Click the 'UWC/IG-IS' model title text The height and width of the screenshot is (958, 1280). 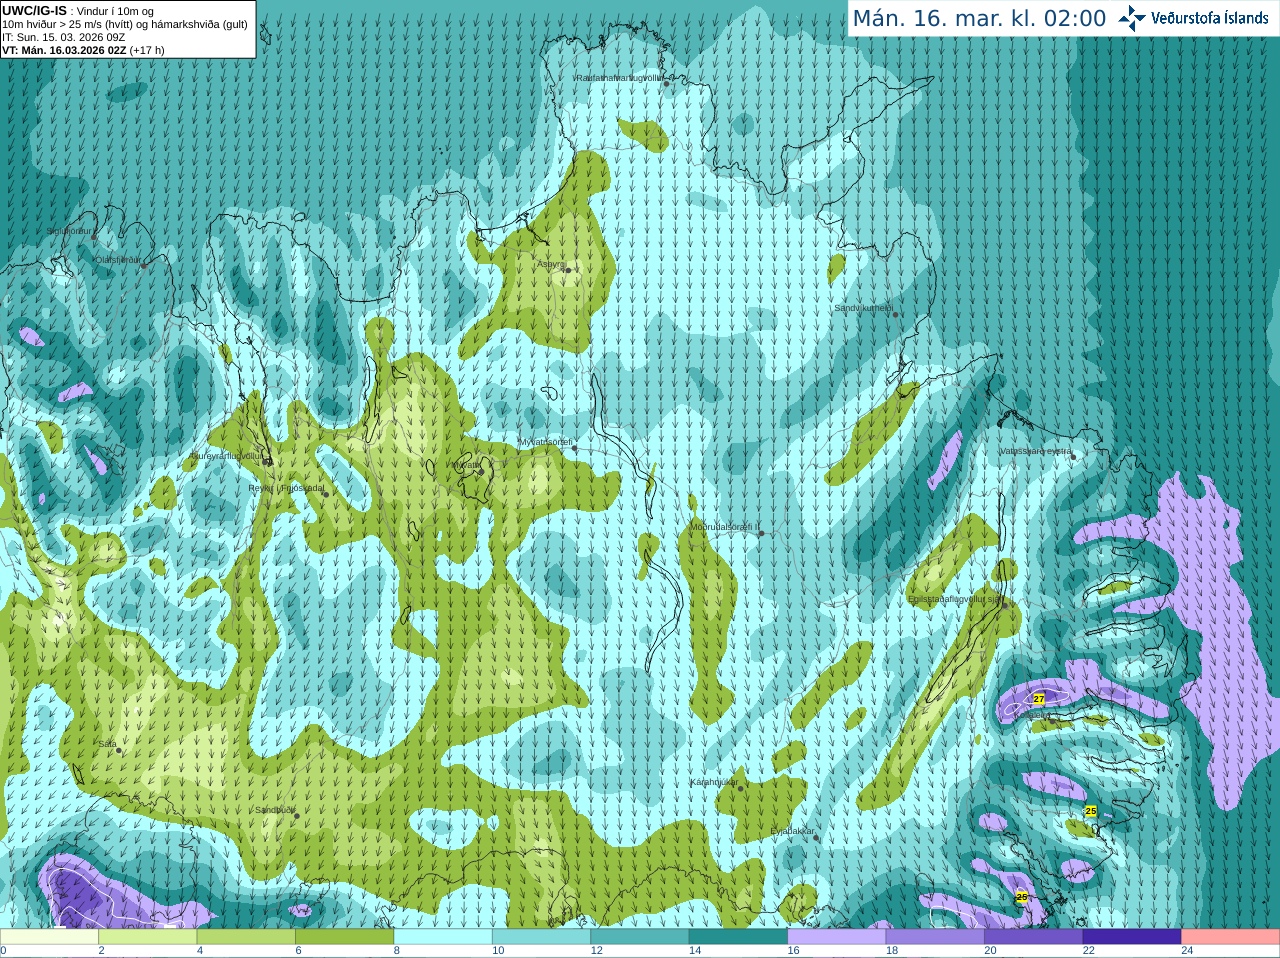[x=35, y=10]
